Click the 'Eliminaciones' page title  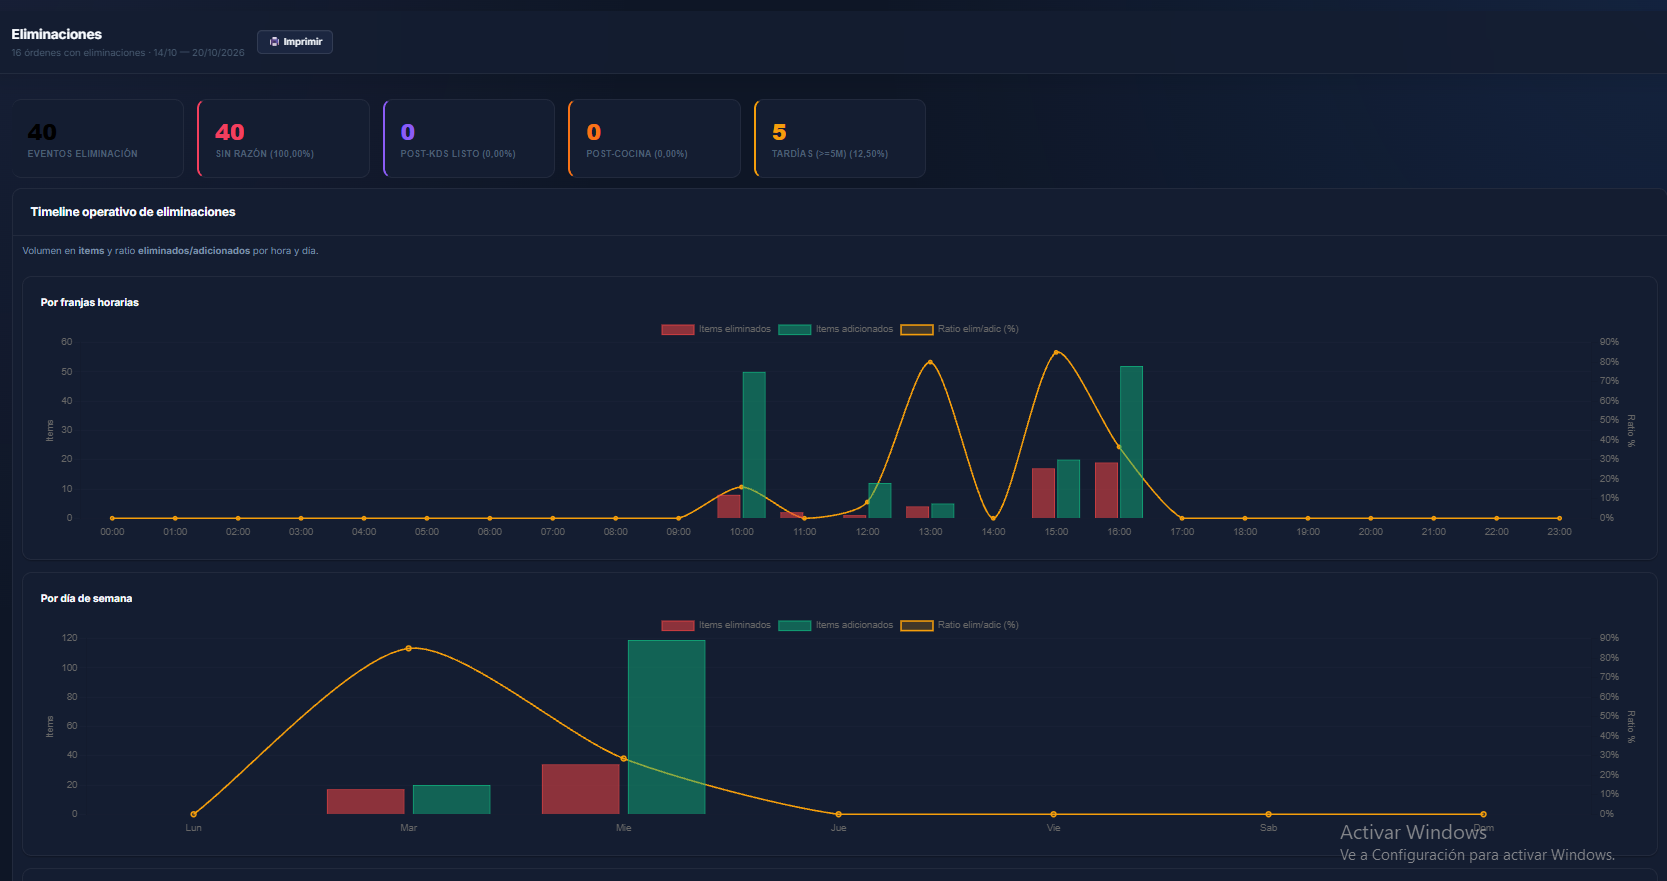(x=57, y=34)
